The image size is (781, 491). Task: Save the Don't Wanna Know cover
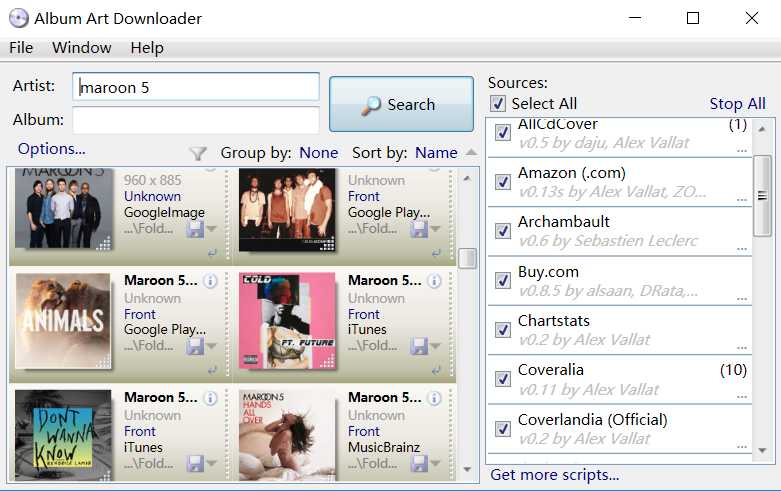pyautogui.click(x=195, y=464)
